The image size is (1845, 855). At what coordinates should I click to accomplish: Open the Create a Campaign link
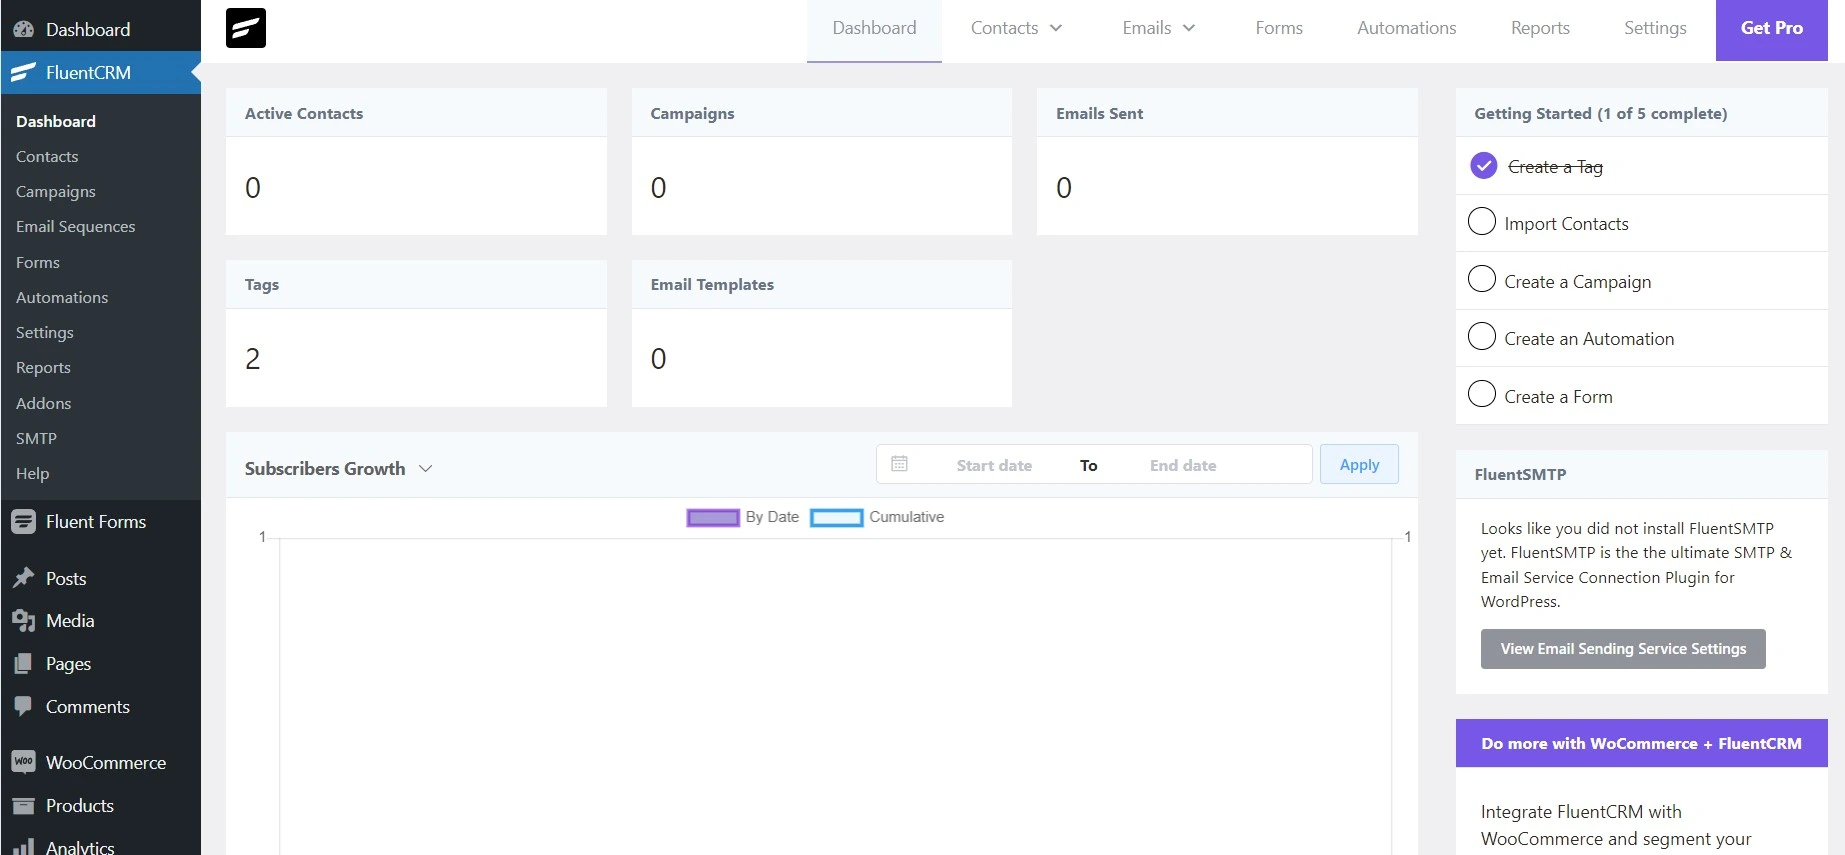pyautogui.click(x=1577, y=282)
